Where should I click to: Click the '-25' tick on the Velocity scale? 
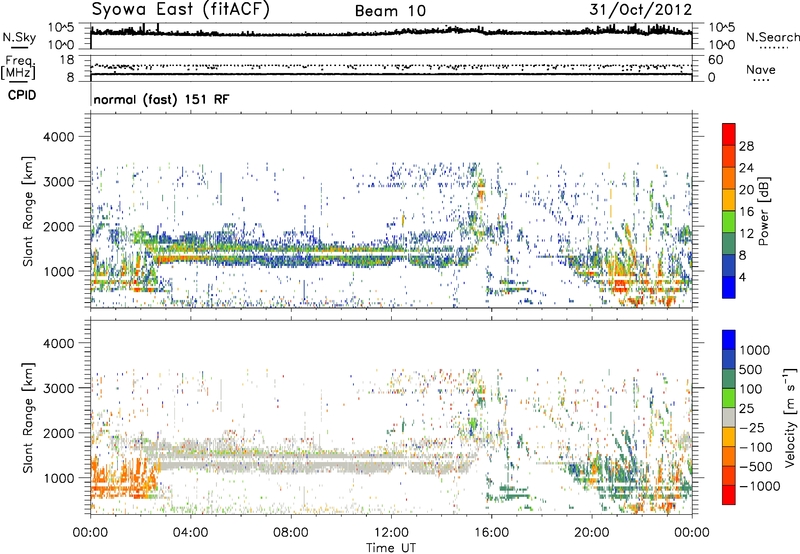(754, 429)
